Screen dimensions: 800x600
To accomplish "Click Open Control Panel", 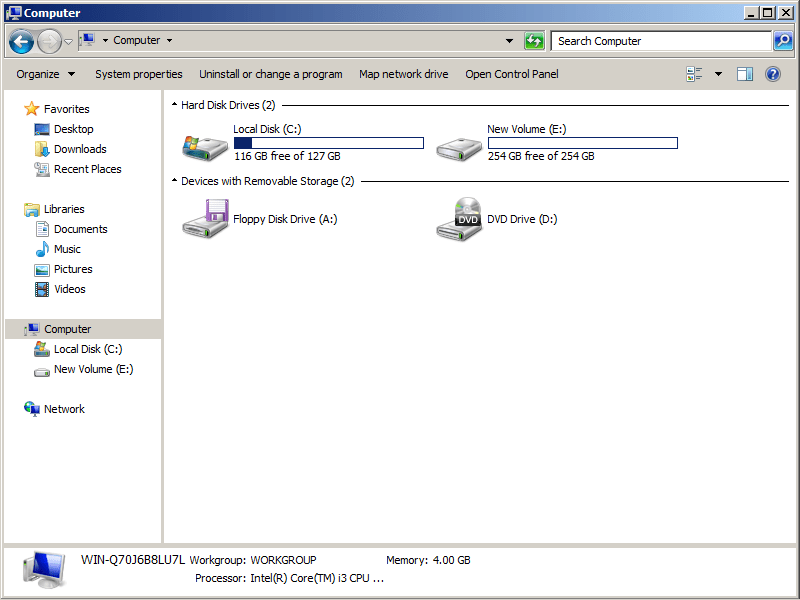I will pyautogui.click(x=512, y=74).
